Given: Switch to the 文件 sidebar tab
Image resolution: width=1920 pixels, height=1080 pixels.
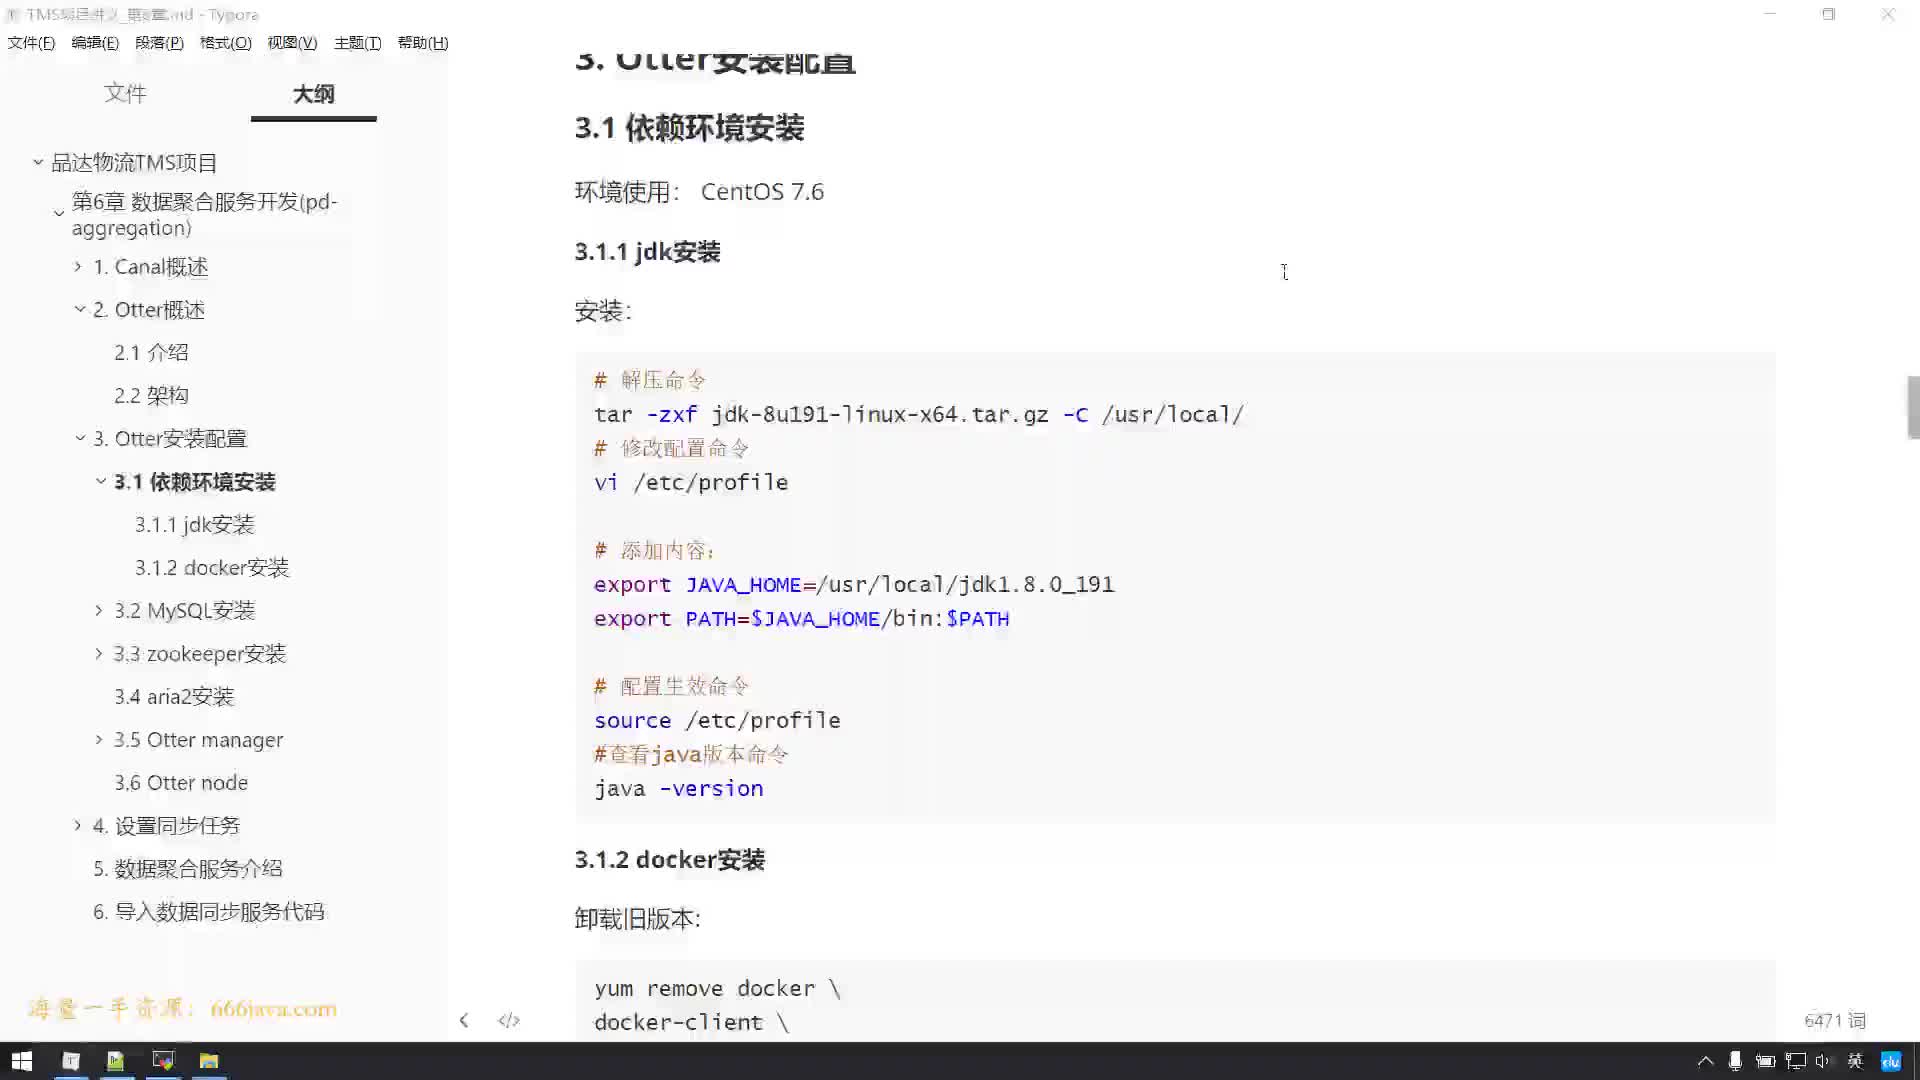Looking at the screenshot, I should (x=125, y=93).
